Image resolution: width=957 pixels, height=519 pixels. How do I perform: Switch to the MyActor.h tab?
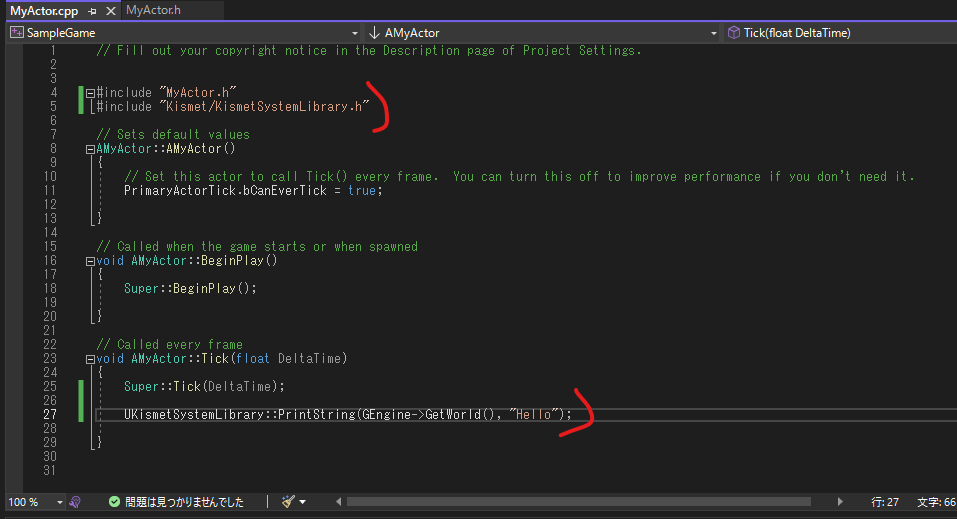[x=153, y=10]
